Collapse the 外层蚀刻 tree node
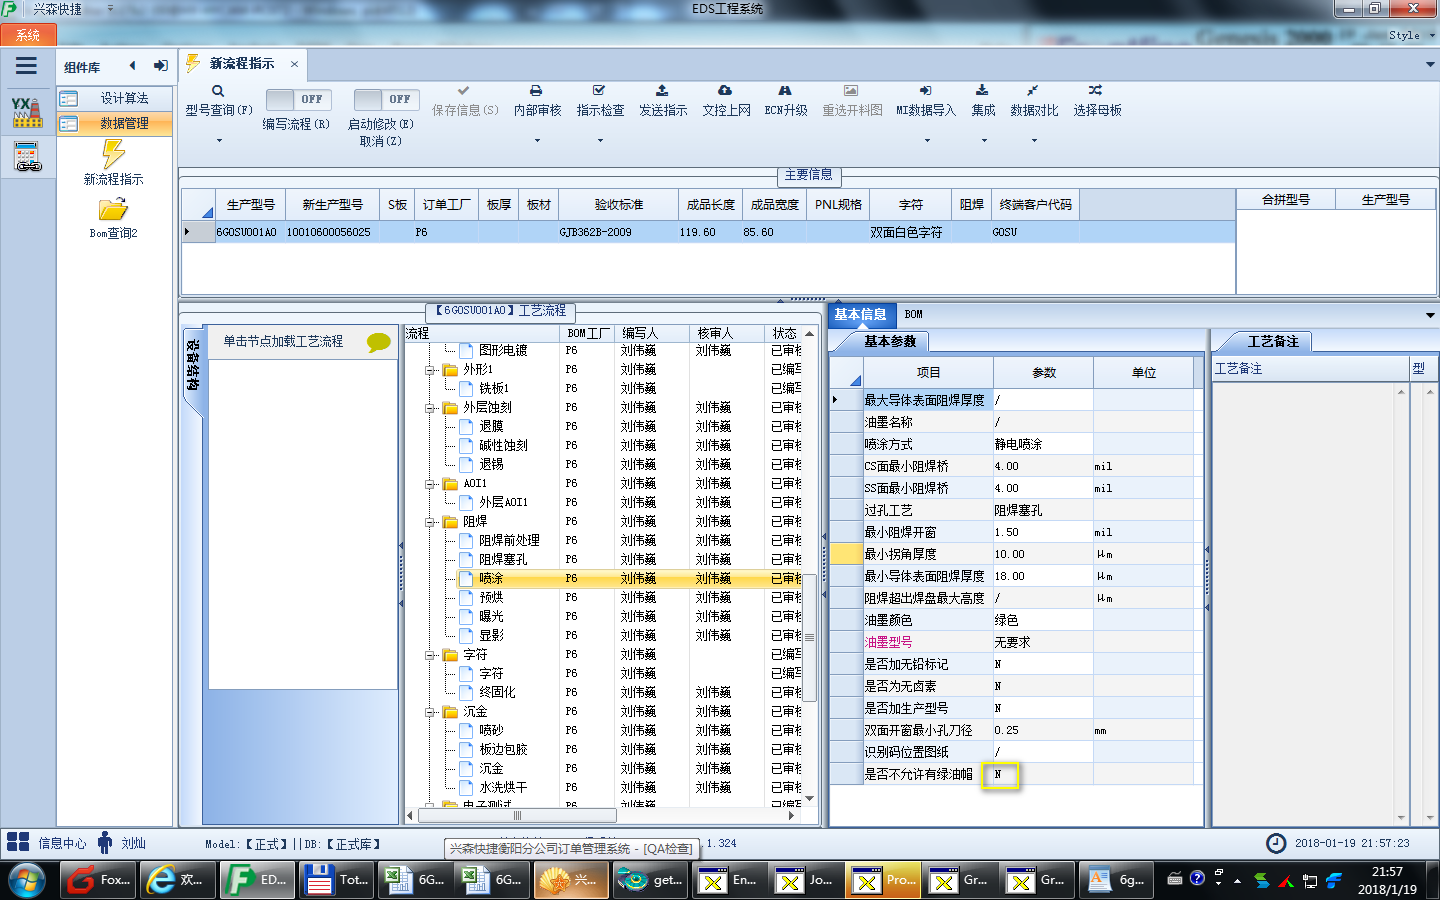 [430, 408]
